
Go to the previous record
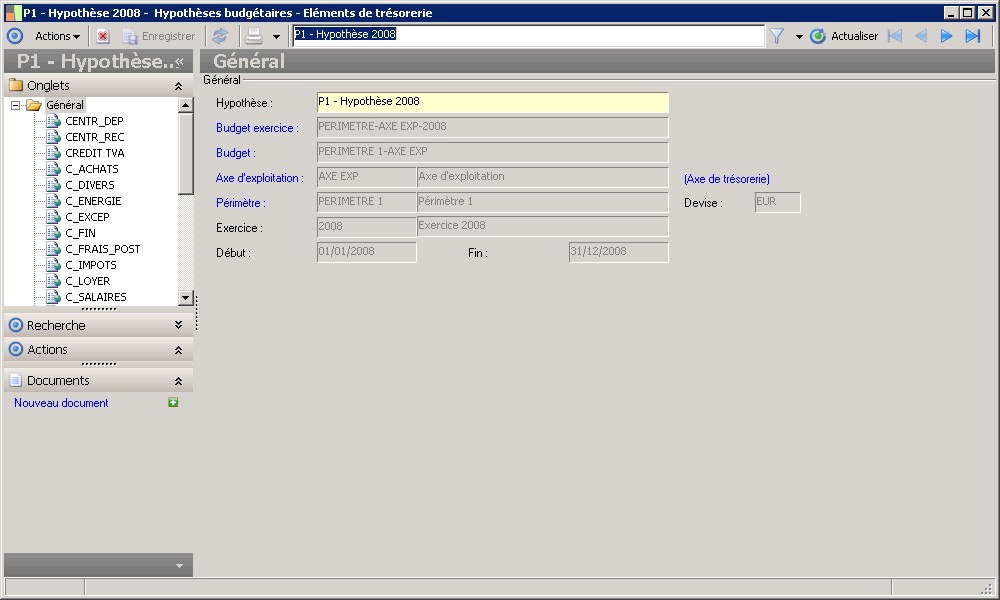pos(921,36)
